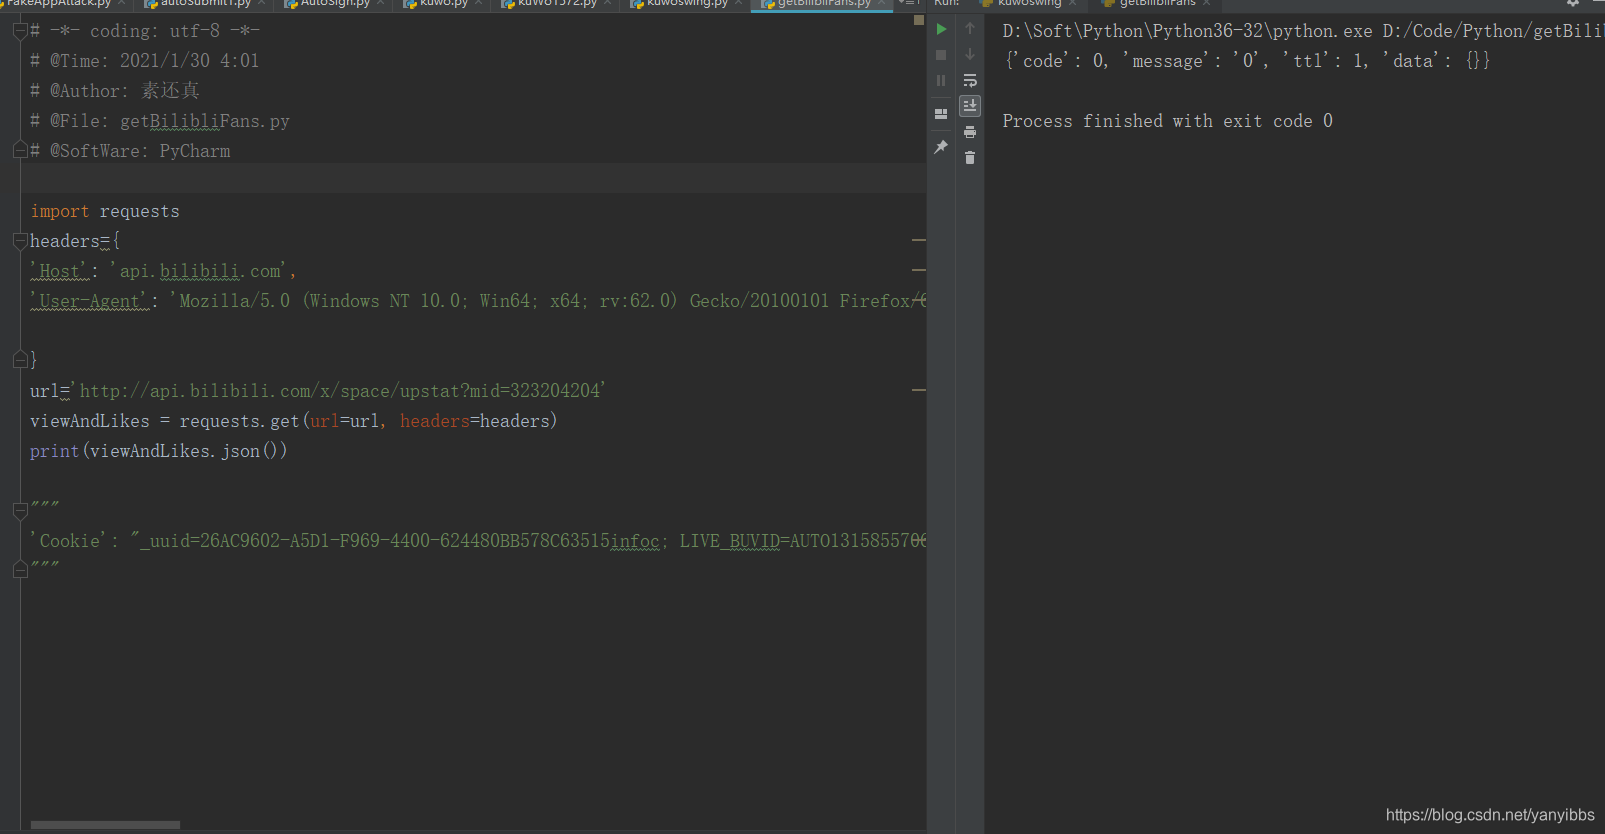Click the '# @Time: 2021/1/30 4:01' comment
This screenshot has height=834, width=1605.
(145, 61)
